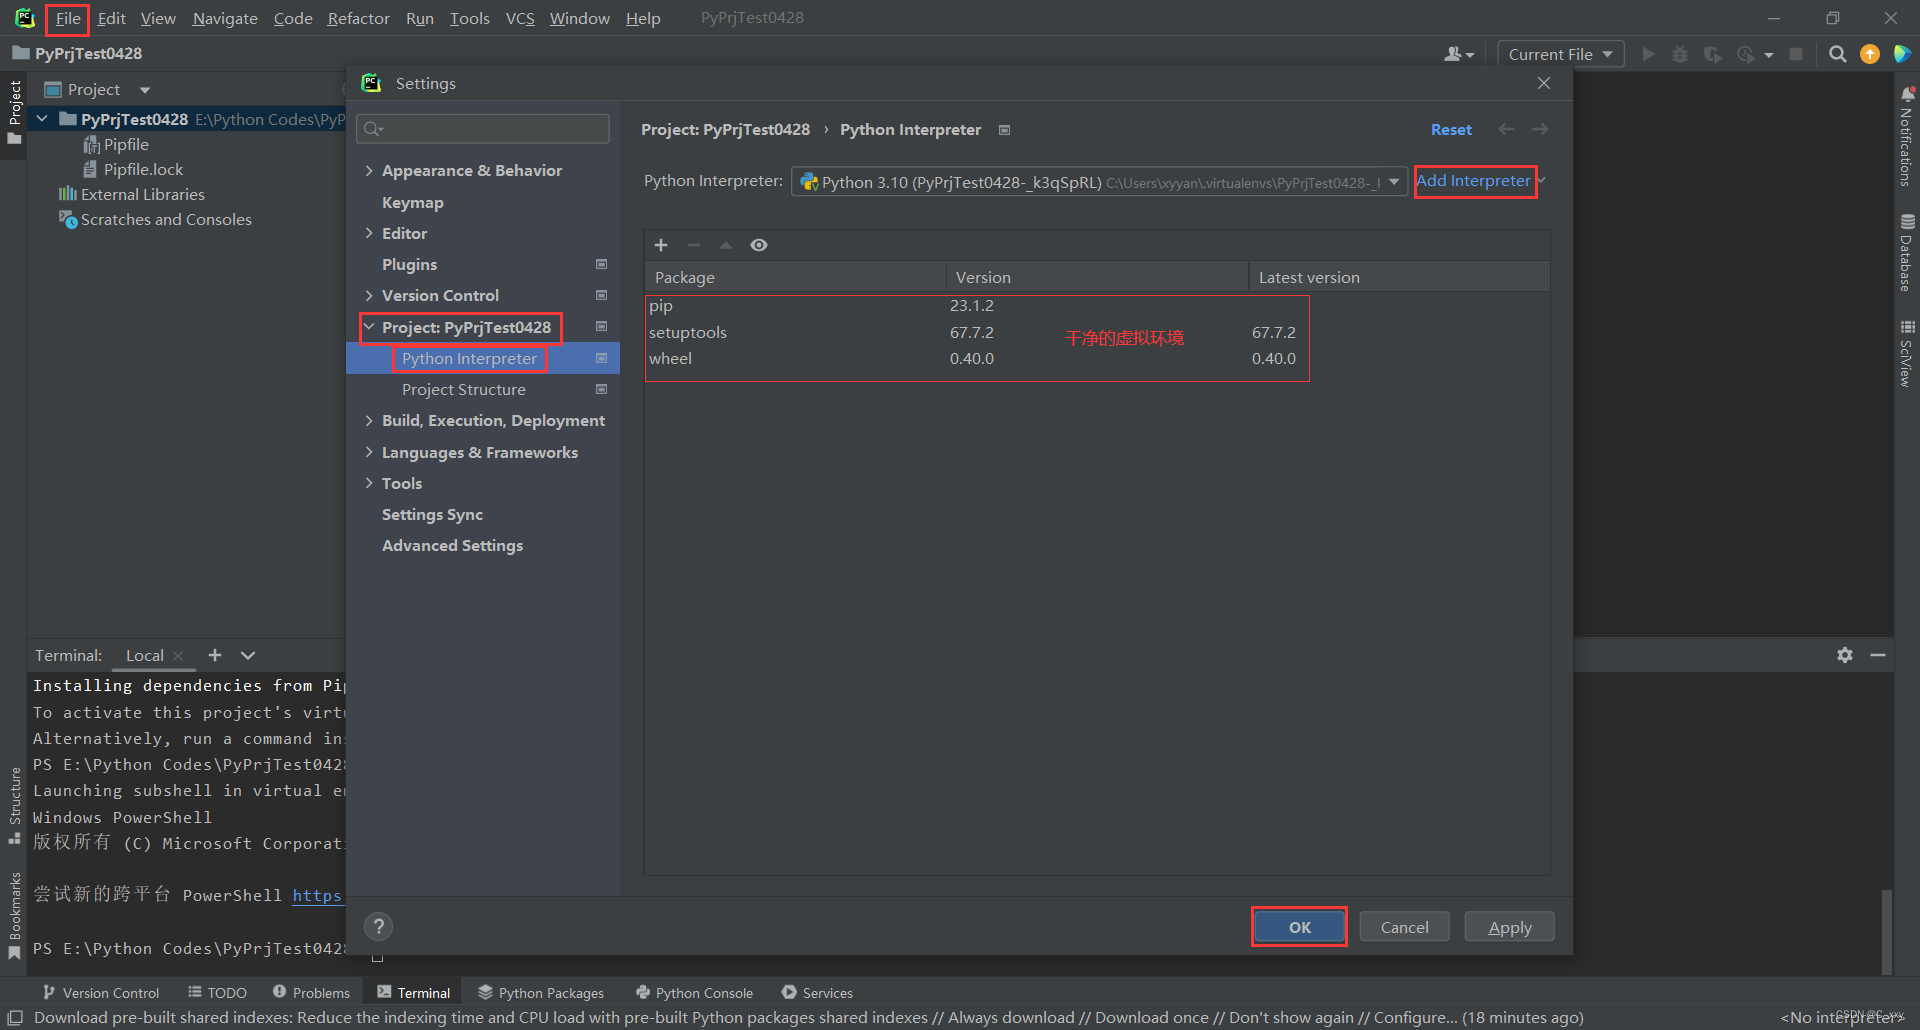
Task: Open the Notifications side panel
Action: (1907, 138)
